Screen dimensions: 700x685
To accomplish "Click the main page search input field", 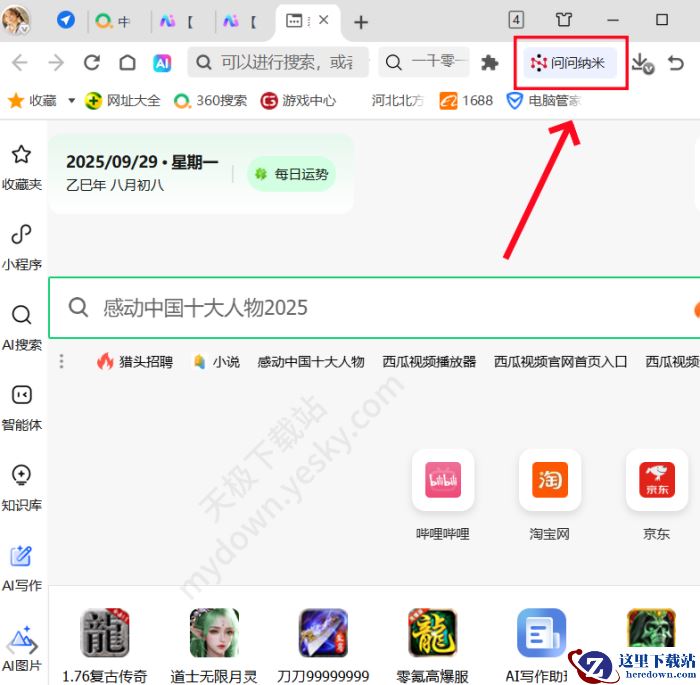I will [374, 308].
